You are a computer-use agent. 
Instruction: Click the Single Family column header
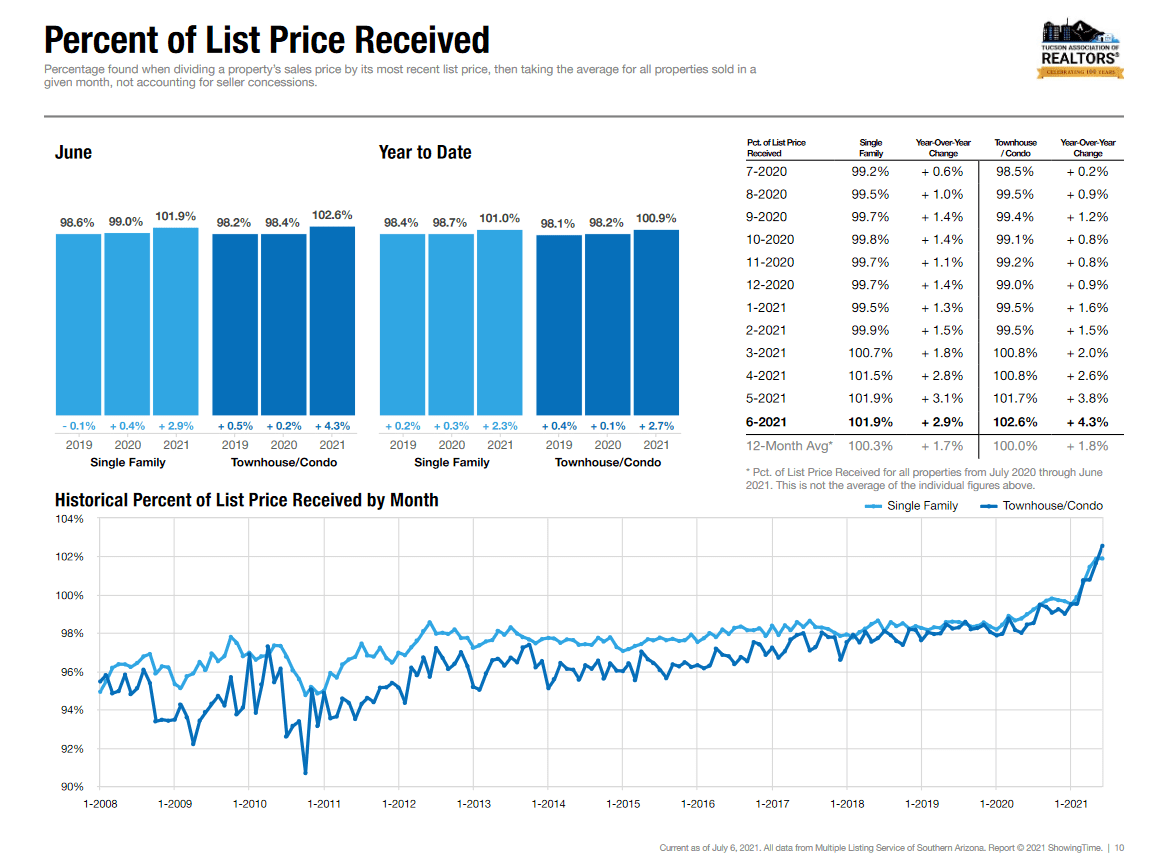(871, 148)
